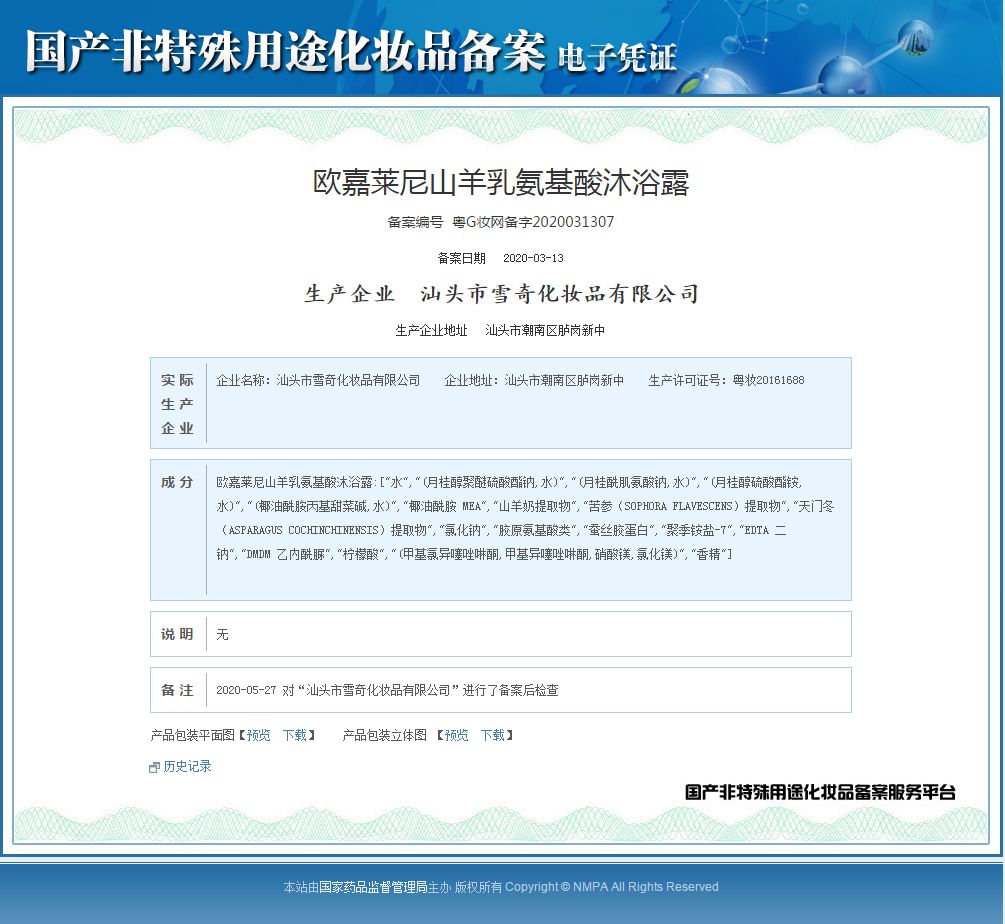Viewport: 1005px width, 924px height.
Task: Click the 备注 section label
Action: 177,689
